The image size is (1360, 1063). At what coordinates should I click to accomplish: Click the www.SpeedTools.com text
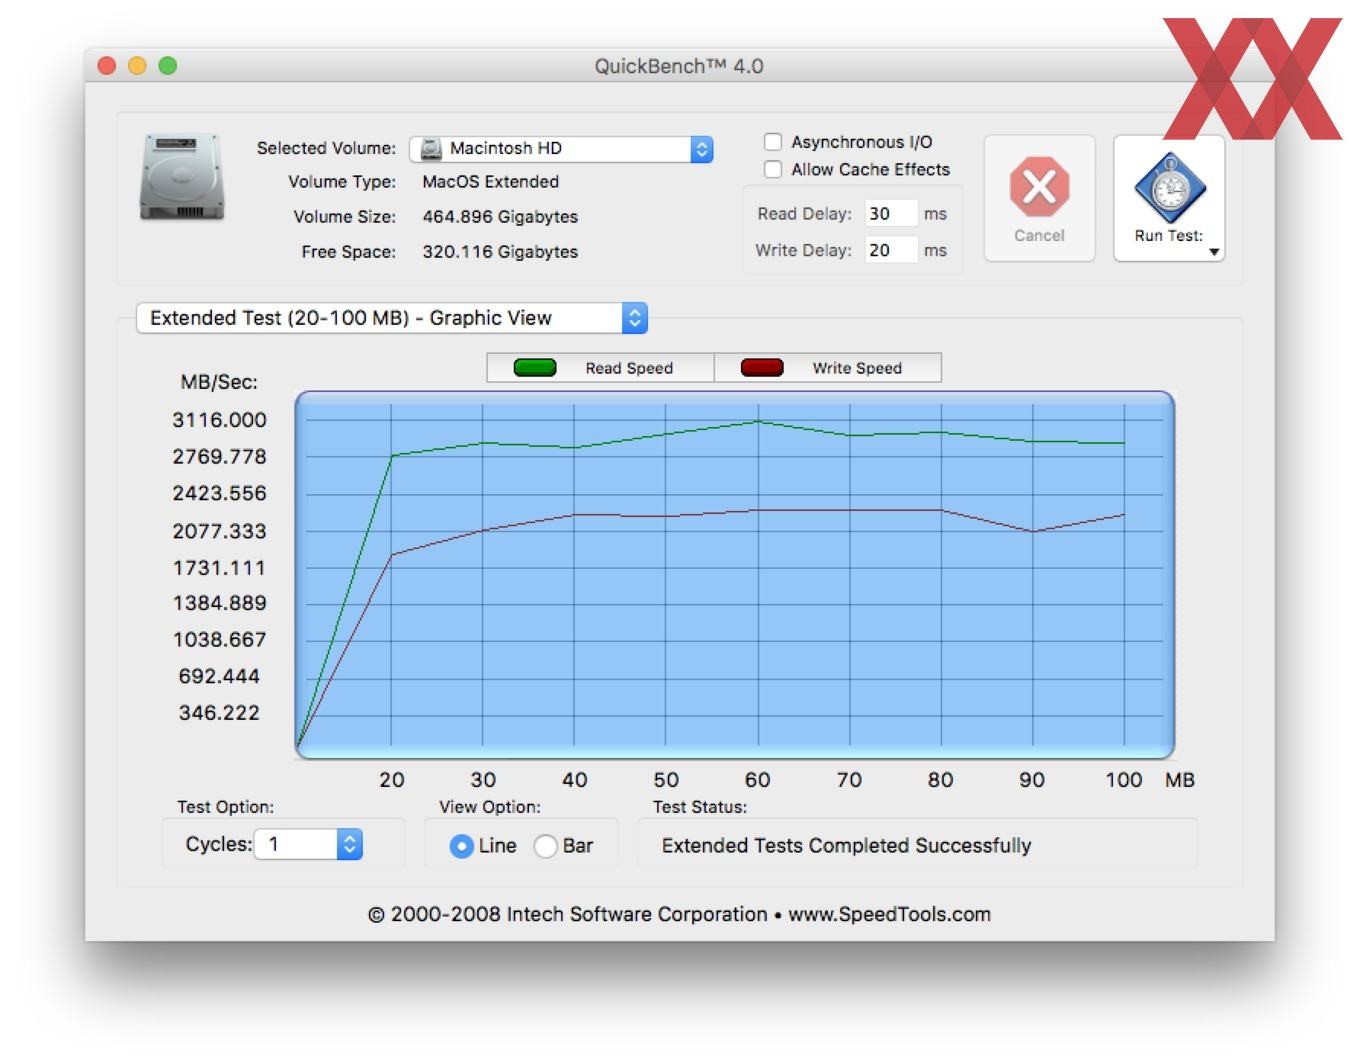pos(889,914)
